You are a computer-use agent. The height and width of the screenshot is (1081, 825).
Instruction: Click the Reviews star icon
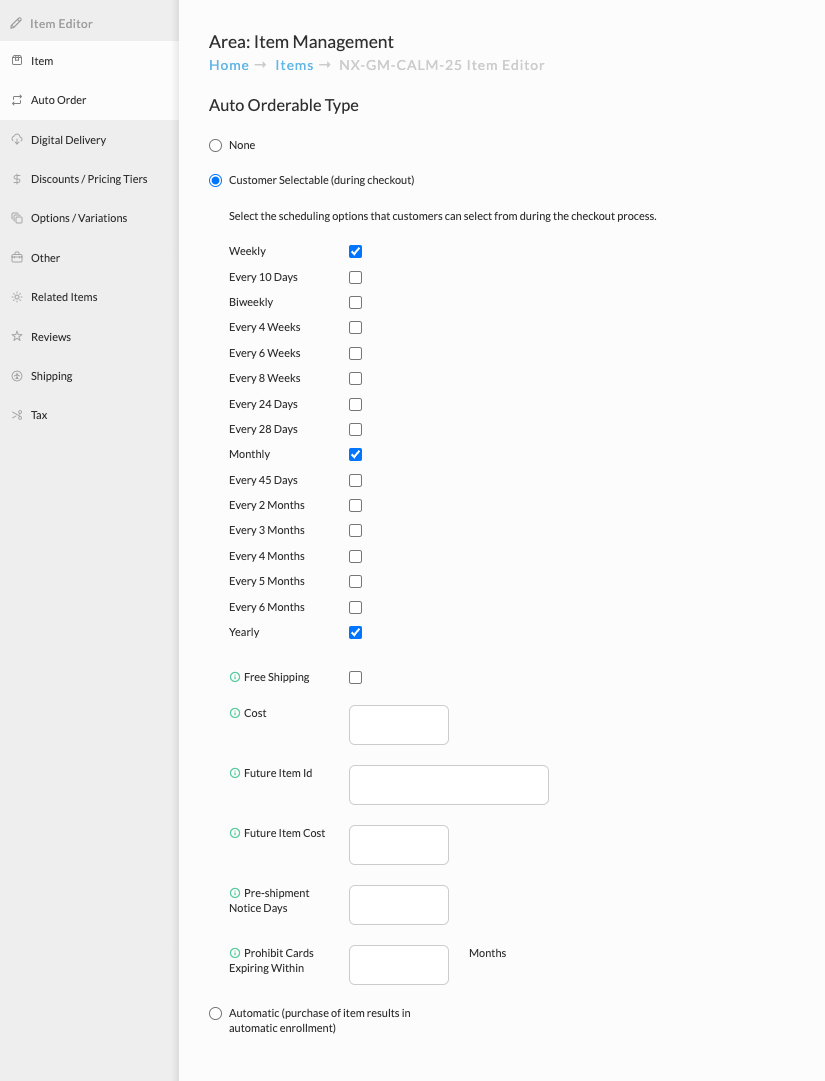[x=17, y=336]
